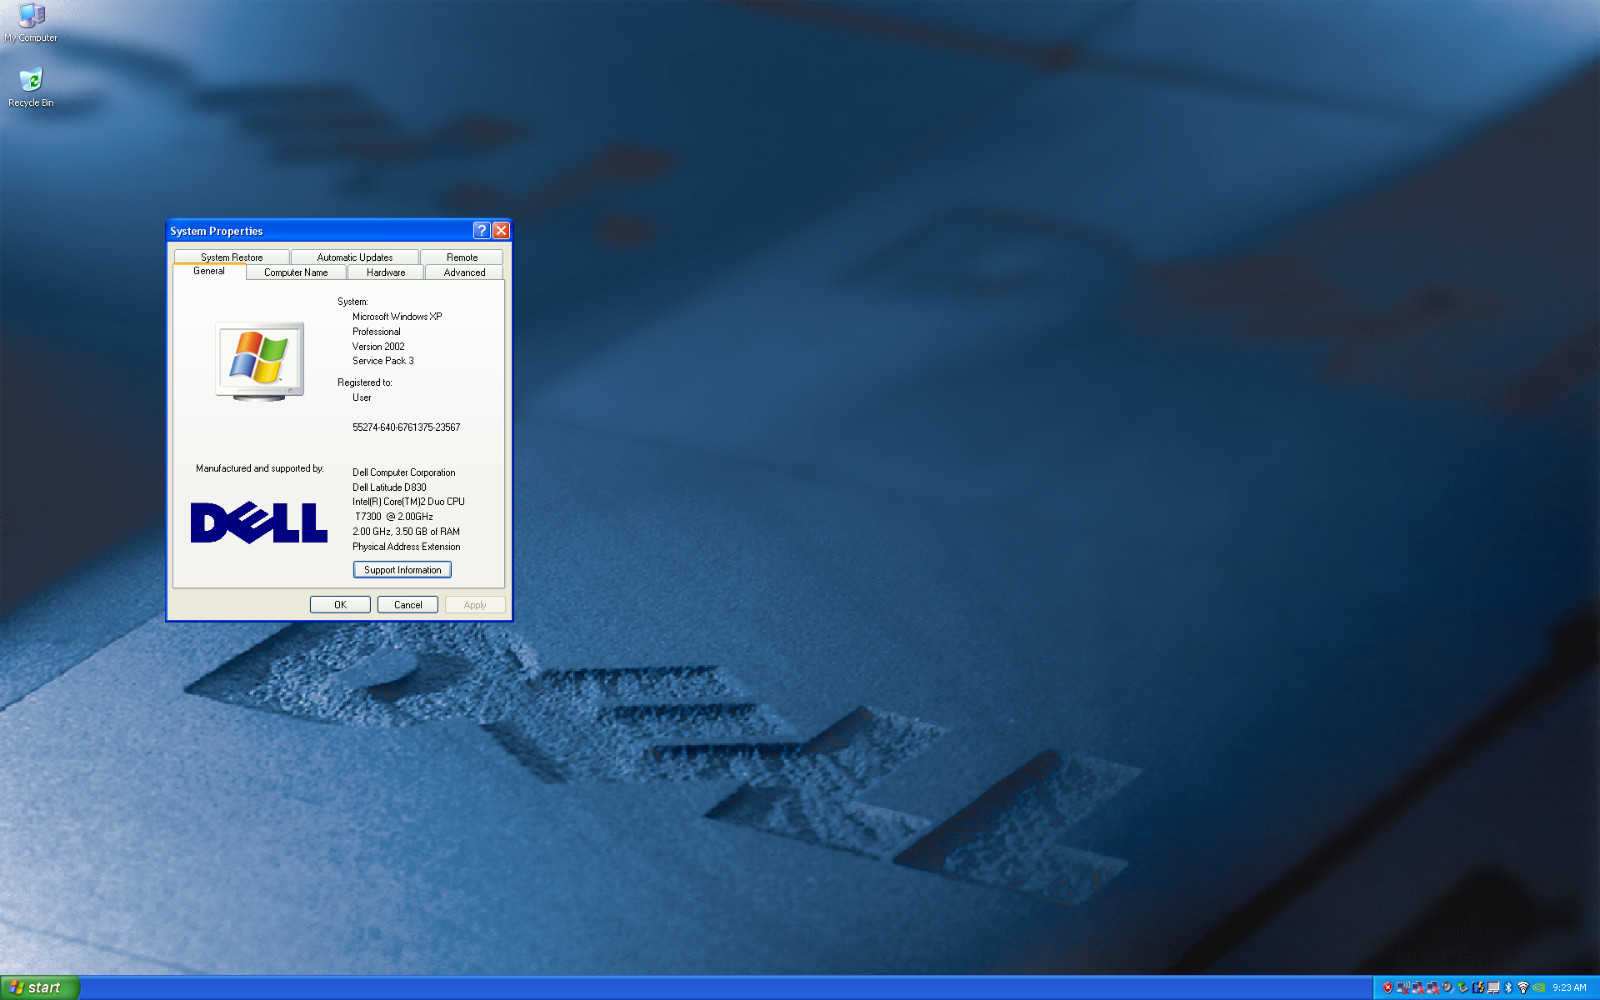This screenshot has width=1600, height=1000.
Task: Click the "System:" heading label
Action: [353, 302]
